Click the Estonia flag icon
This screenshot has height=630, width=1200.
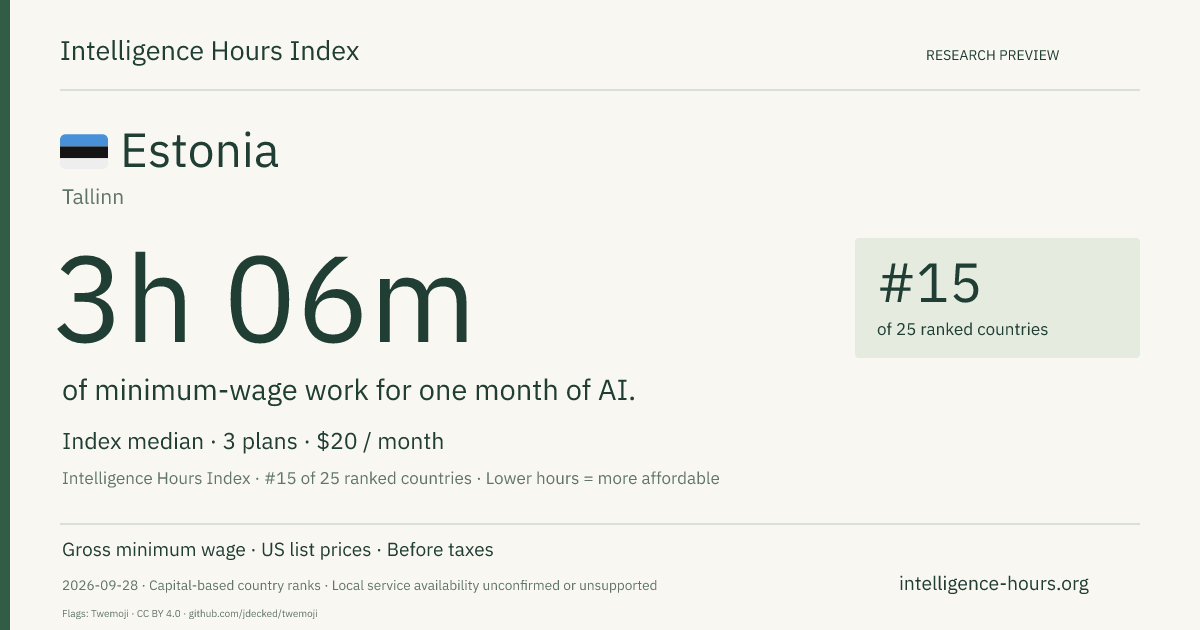click(x=84, y=151)
